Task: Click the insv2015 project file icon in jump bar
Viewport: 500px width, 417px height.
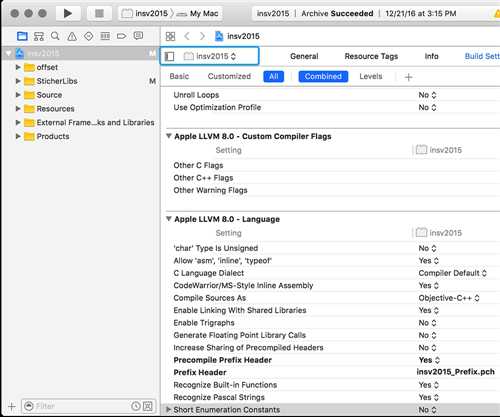Action: (x=219, y=36)
